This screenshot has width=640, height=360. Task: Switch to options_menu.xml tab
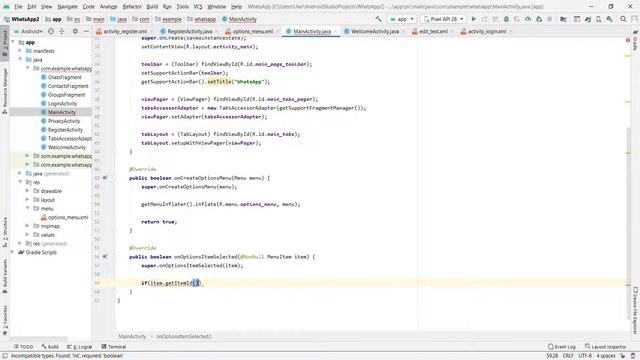252,31
